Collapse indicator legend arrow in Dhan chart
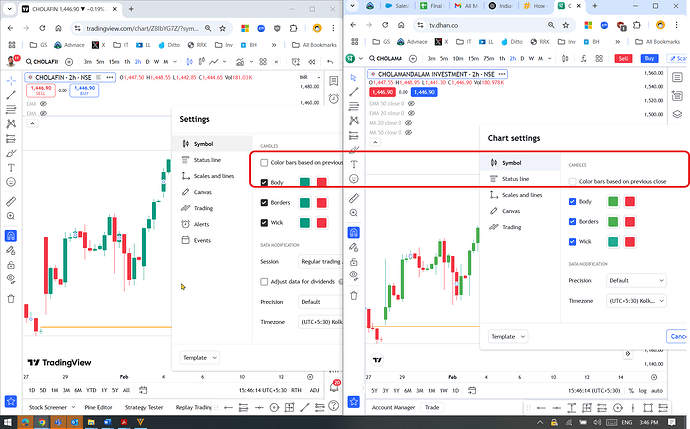Image resolution: width=690 pixels, height=429 pixels. 375,142
